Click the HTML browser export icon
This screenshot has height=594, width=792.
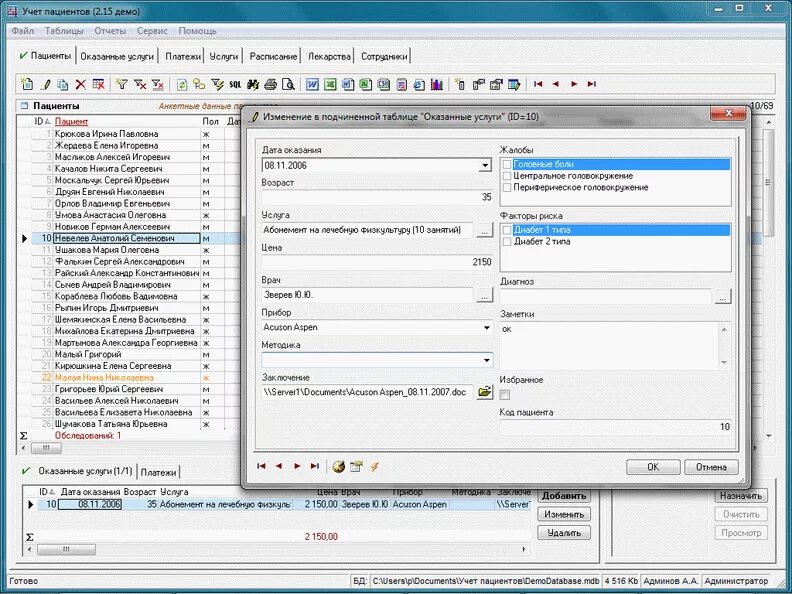419,84
